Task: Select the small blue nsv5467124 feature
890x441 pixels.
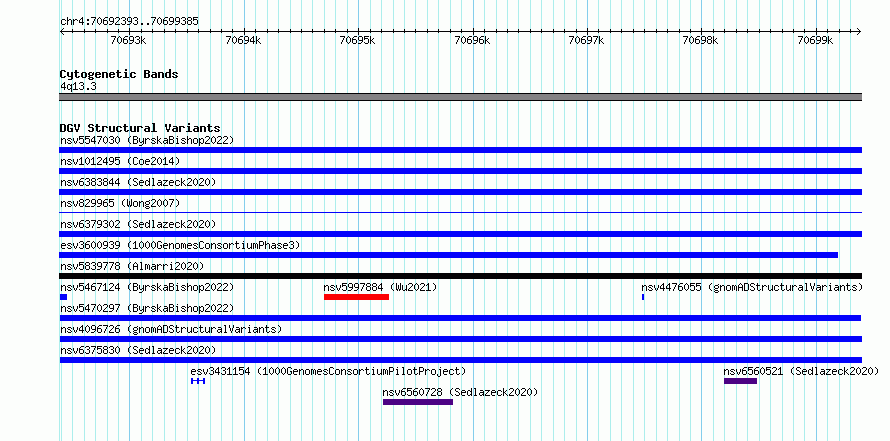Action: 63,297
